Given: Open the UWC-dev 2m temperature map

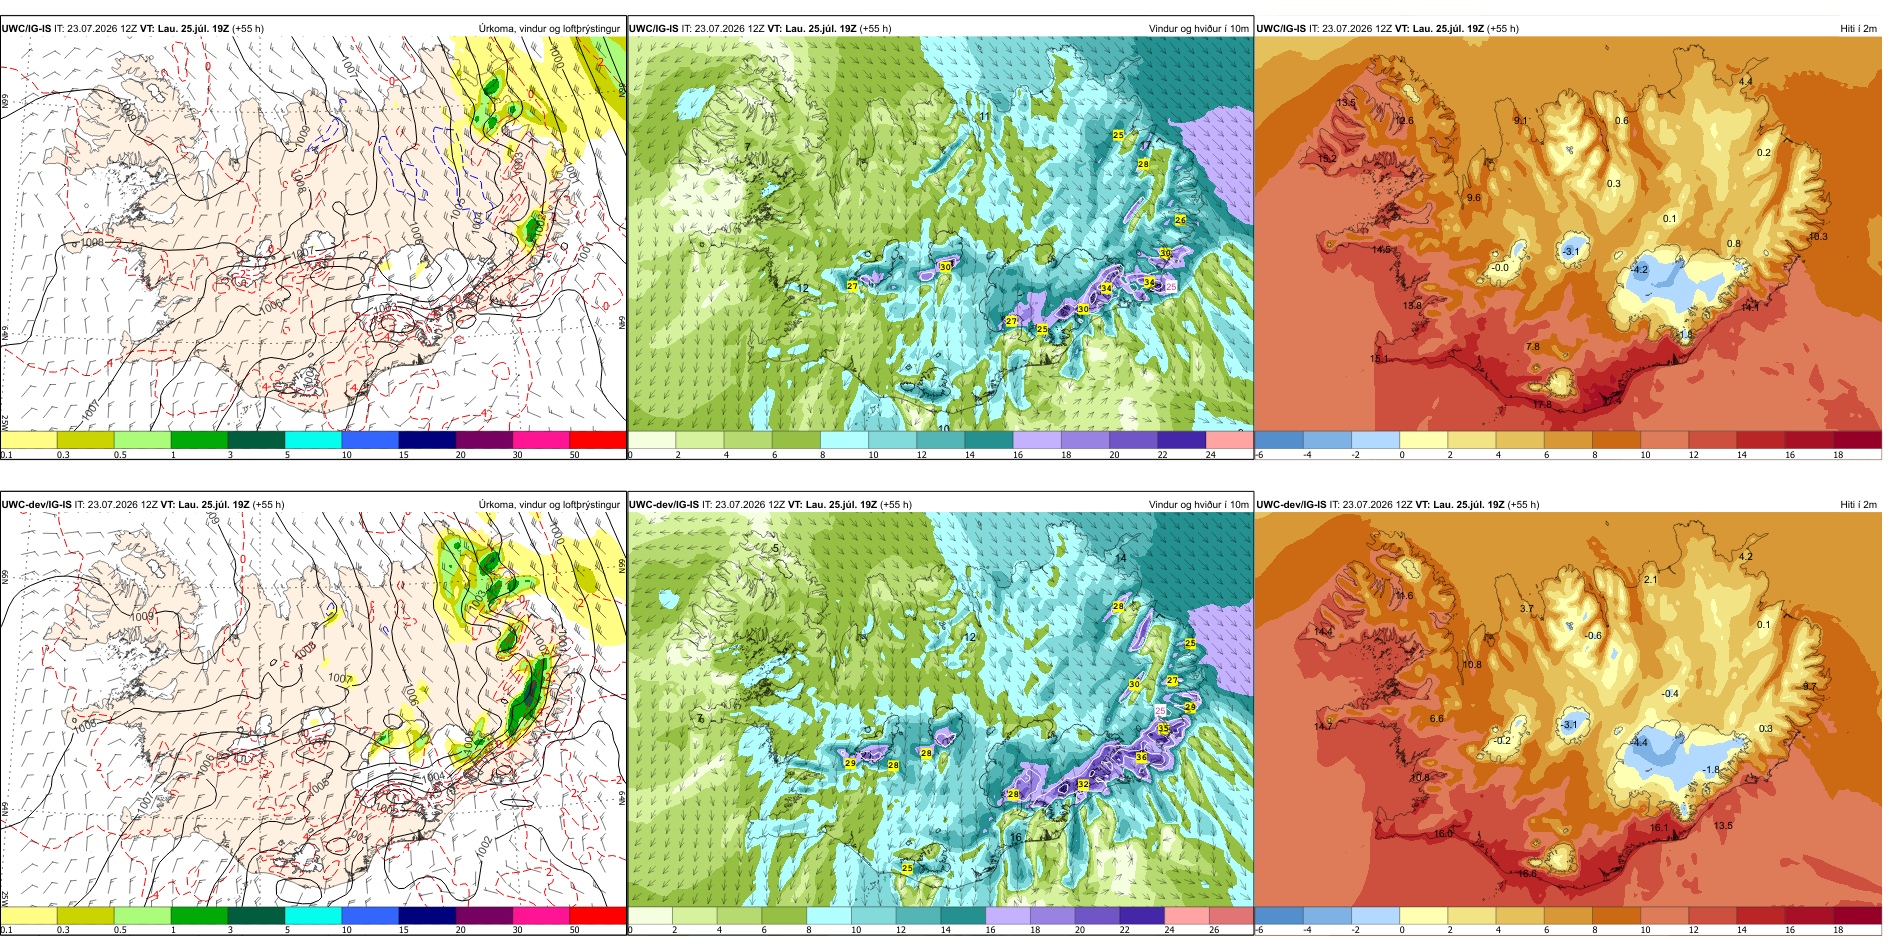Looking at the screenshot, I should coord(1568,710).
